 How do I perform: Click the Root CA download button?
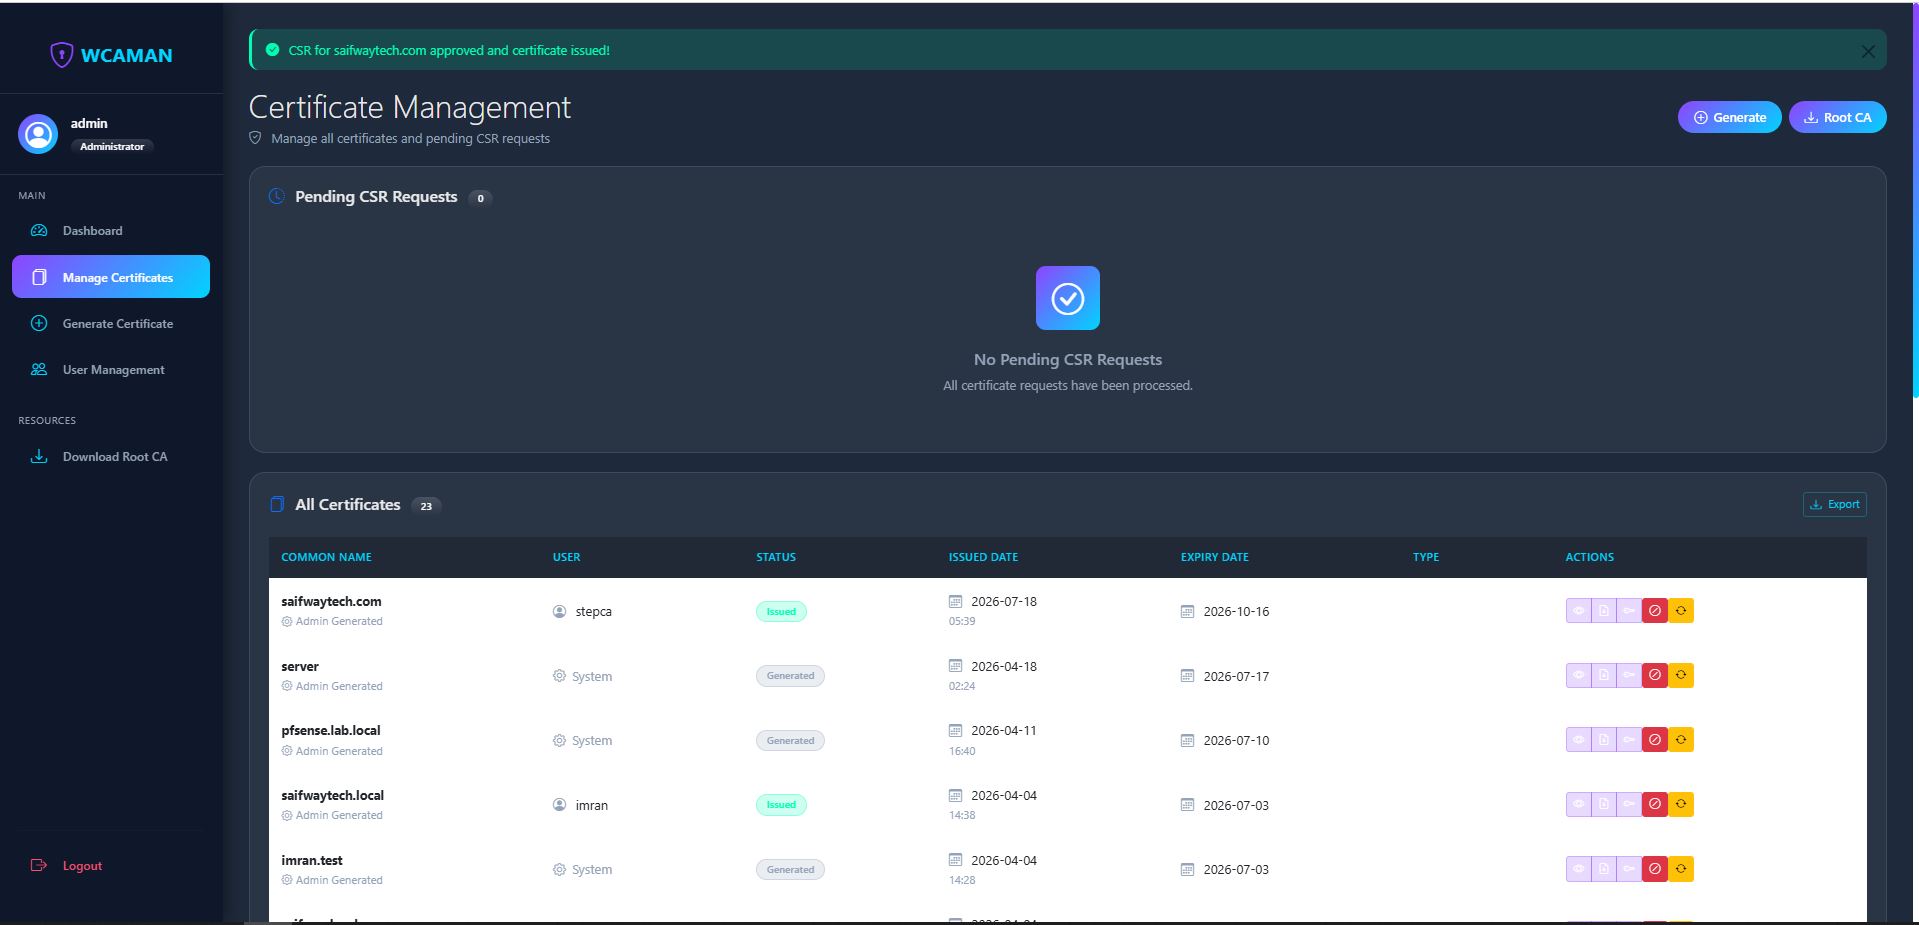[1837, 117]
